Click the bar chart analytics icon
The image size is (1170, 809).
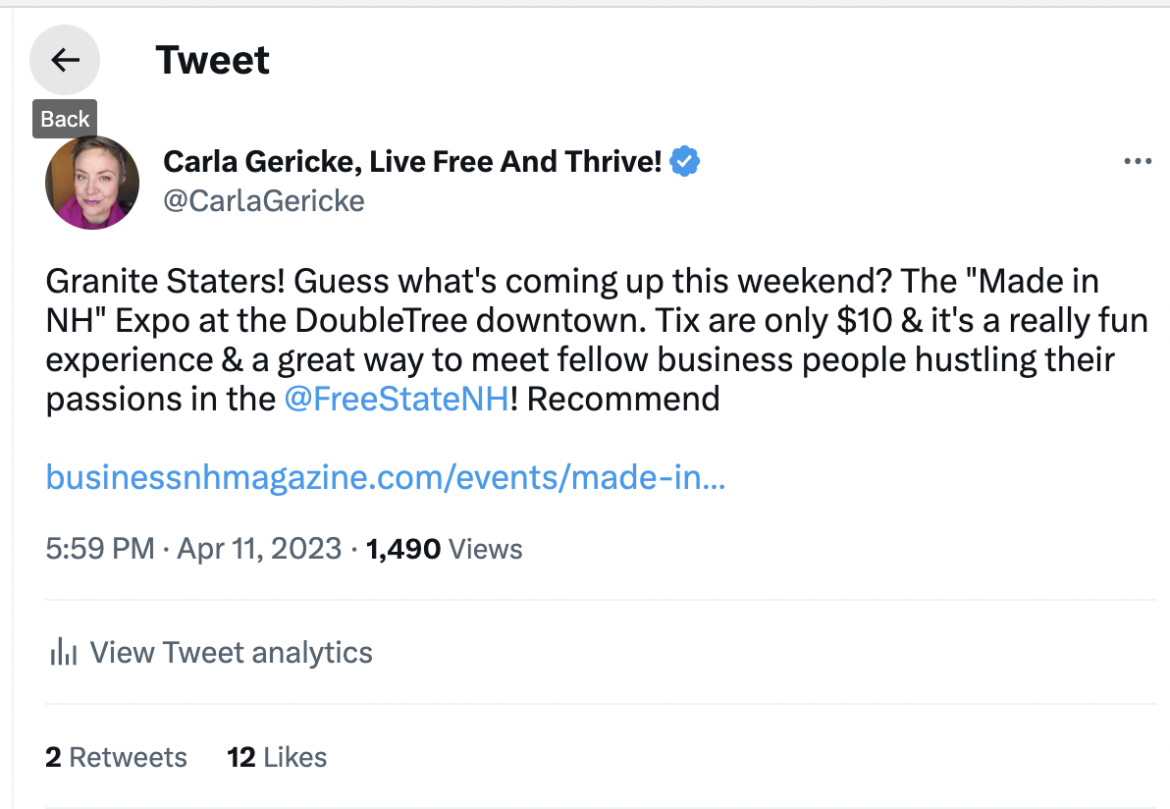click(63, 654)
